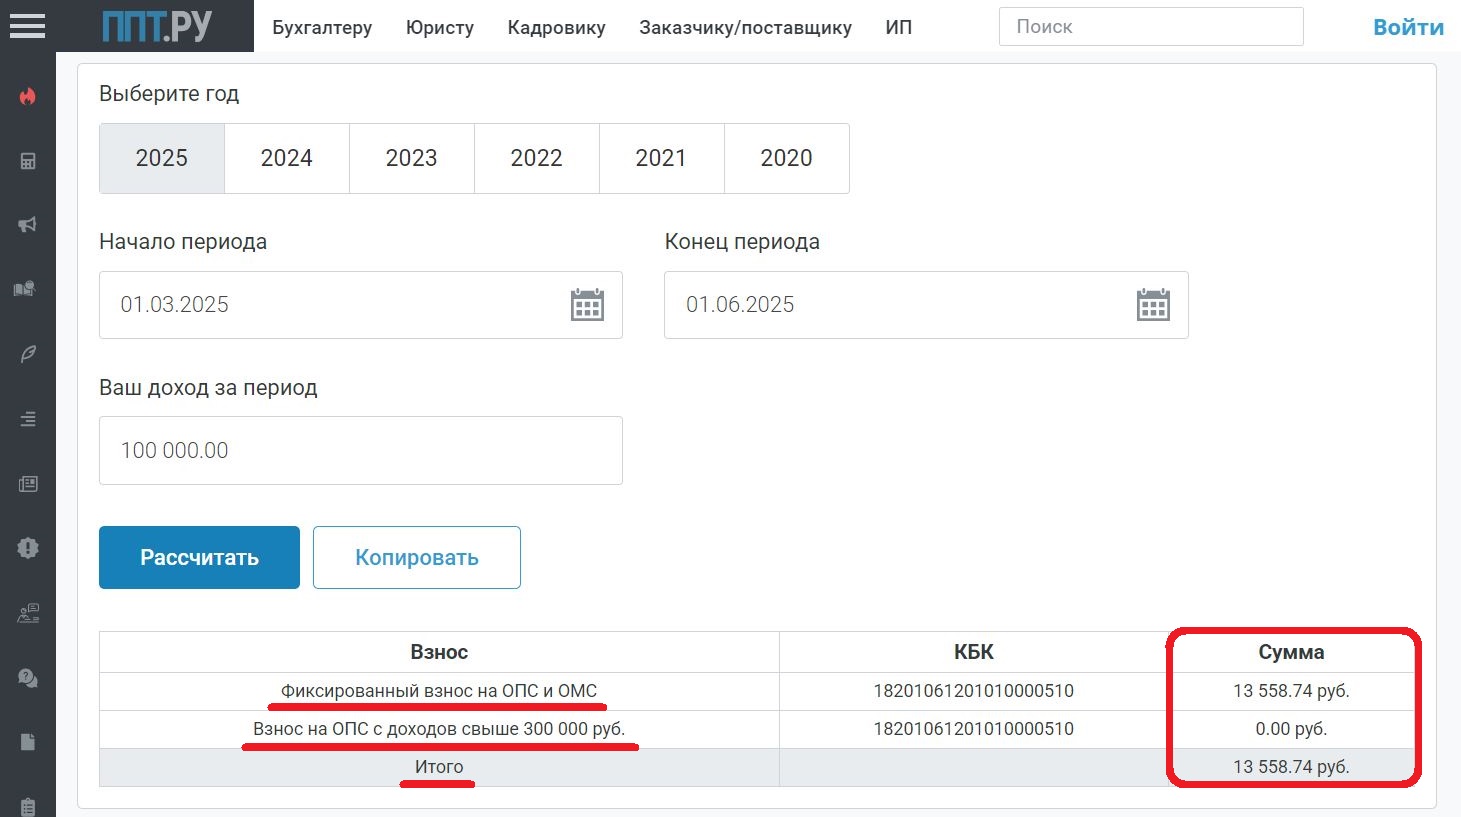Viewport: 1461px width, 817px height.
Task: Click the feather quill icon in the sidebar
Action: [28, 354]
